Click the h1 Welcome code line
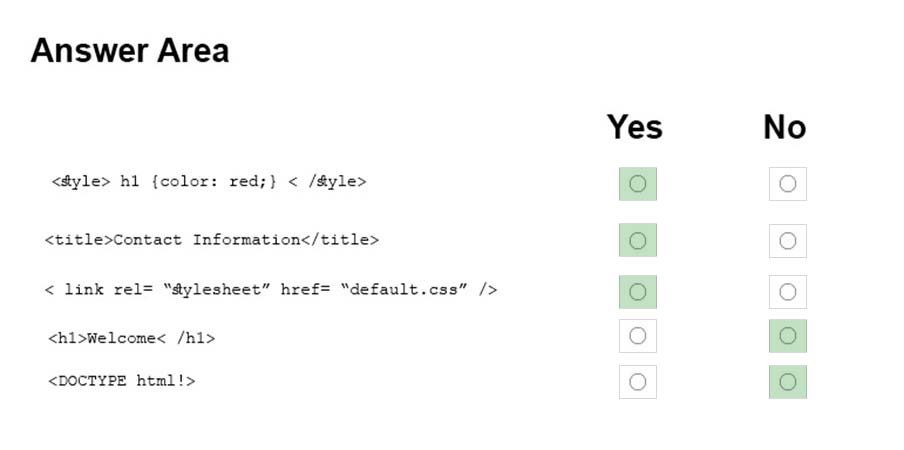 [x=131, y=338]
